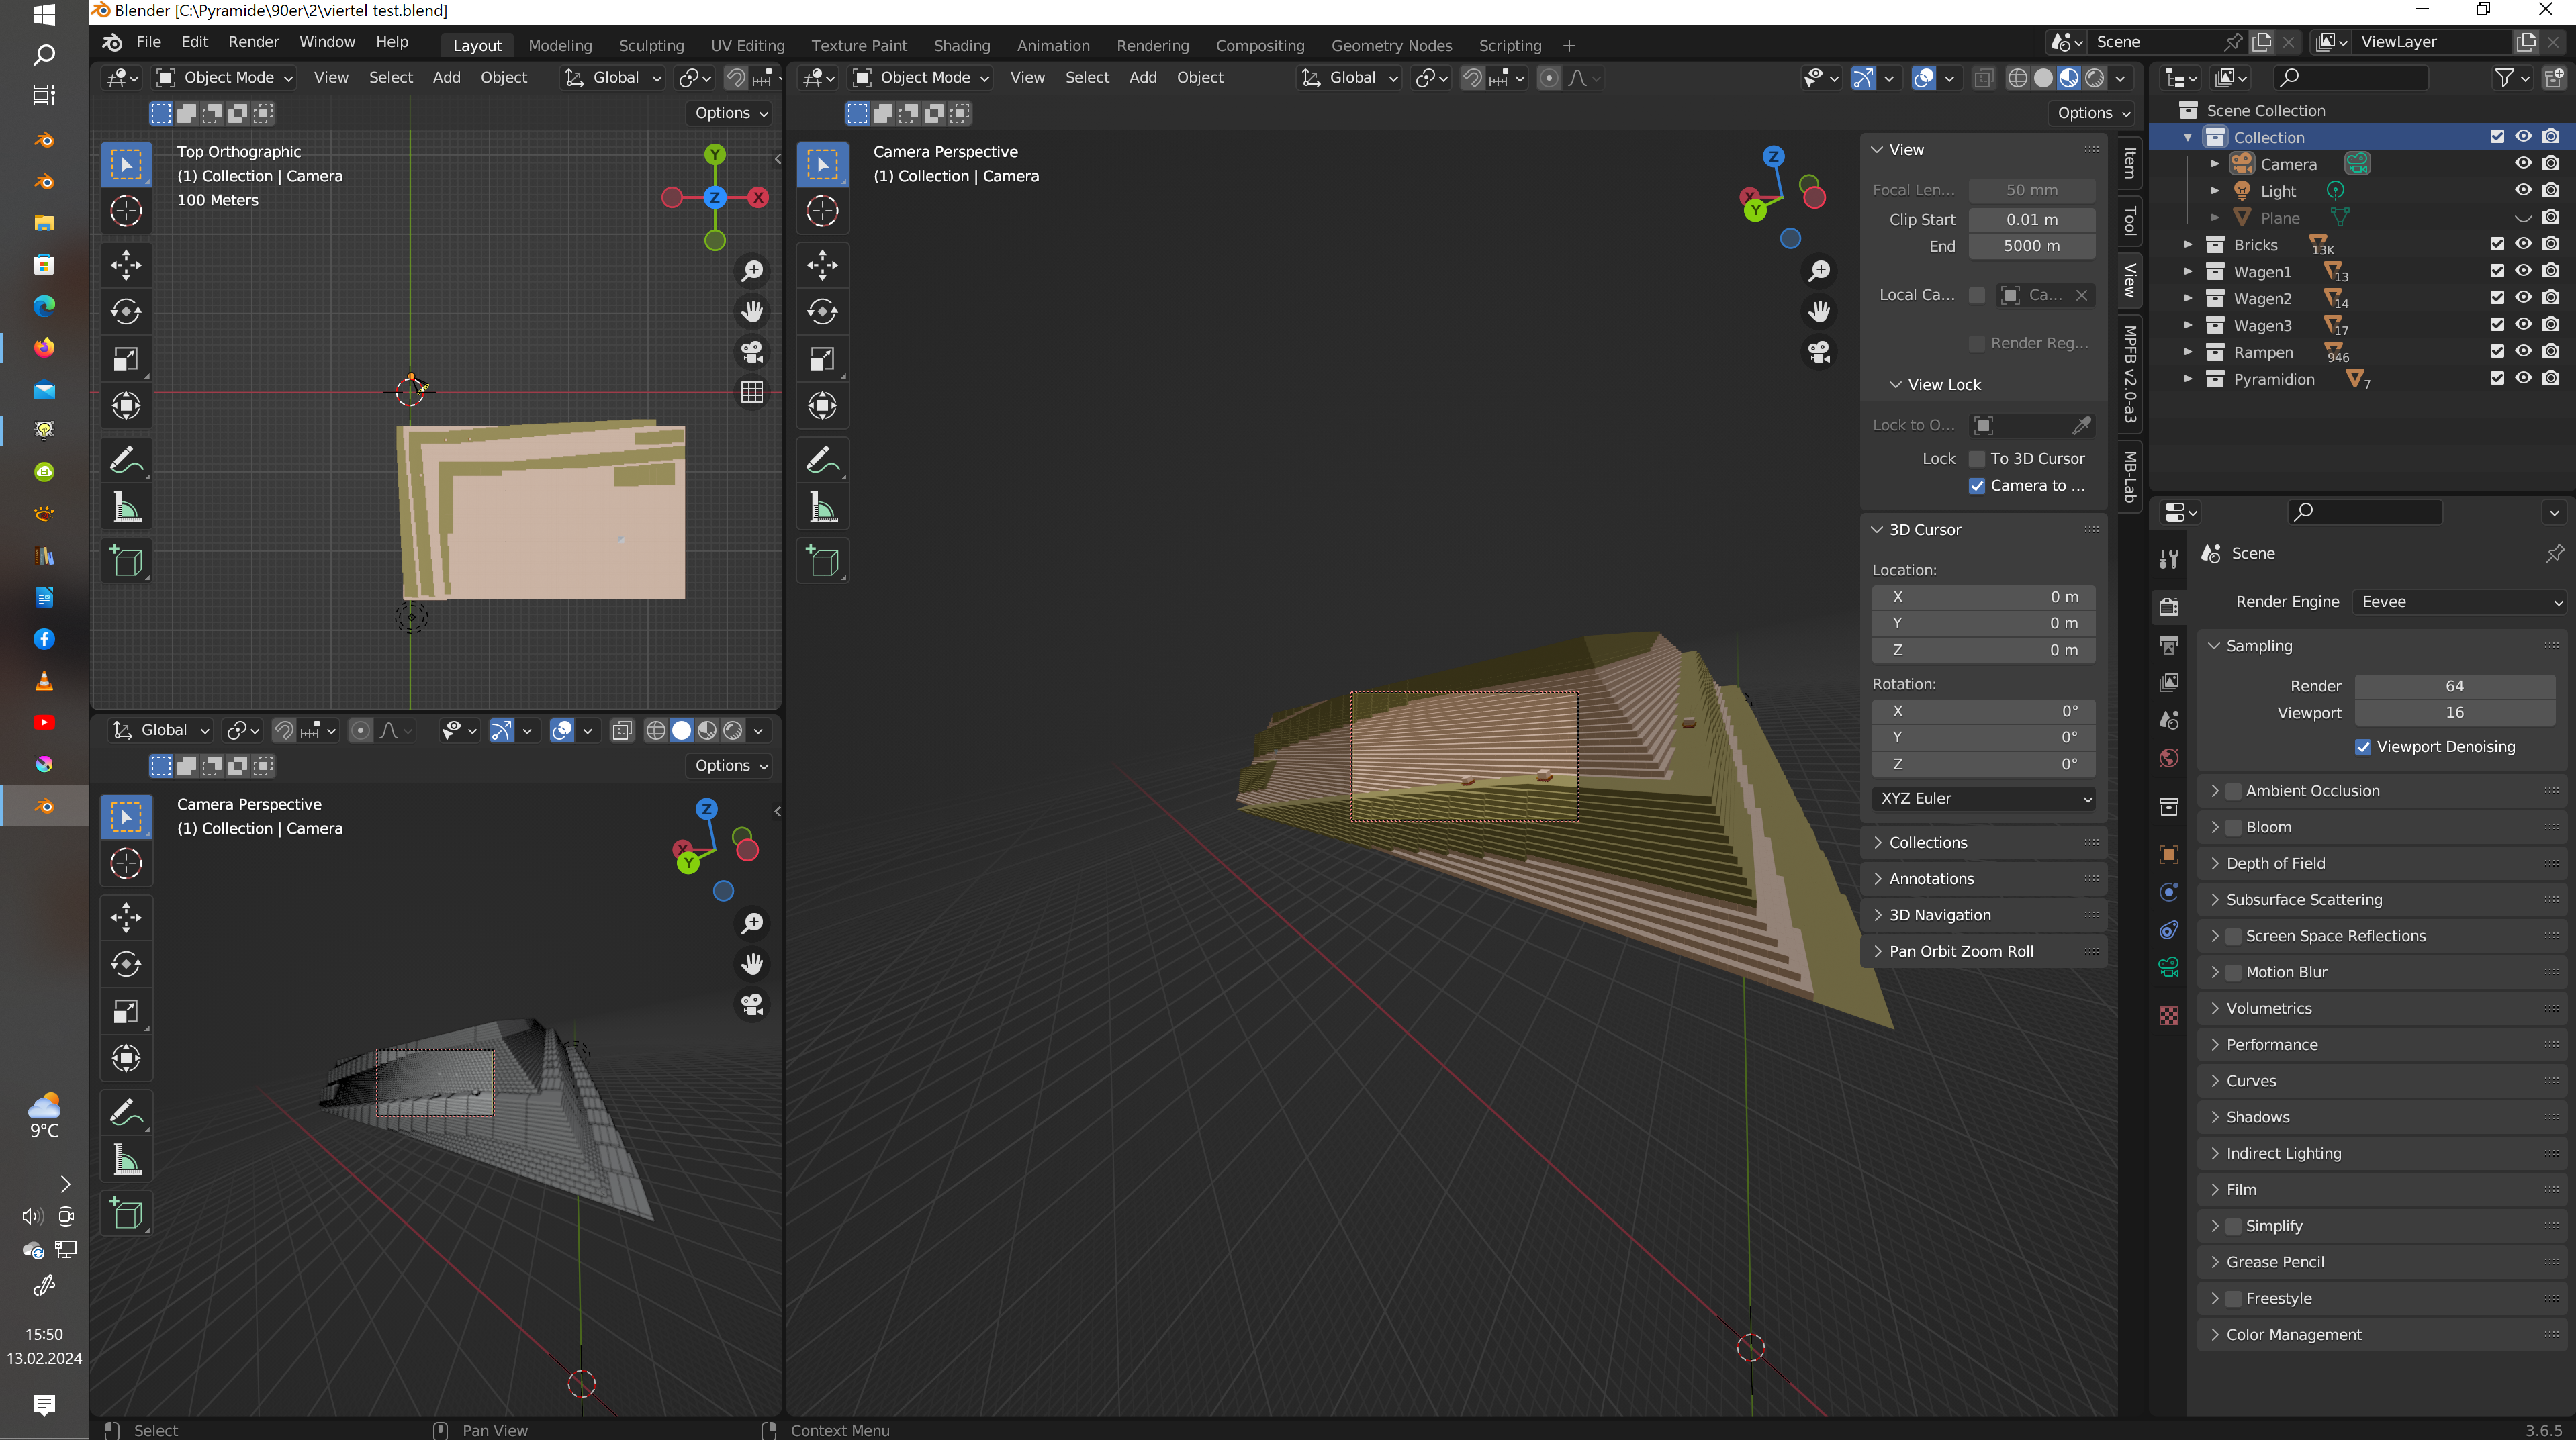
Task: Expand the Pyramidion collection in outliner
Action: click(x=2188, y=379)
